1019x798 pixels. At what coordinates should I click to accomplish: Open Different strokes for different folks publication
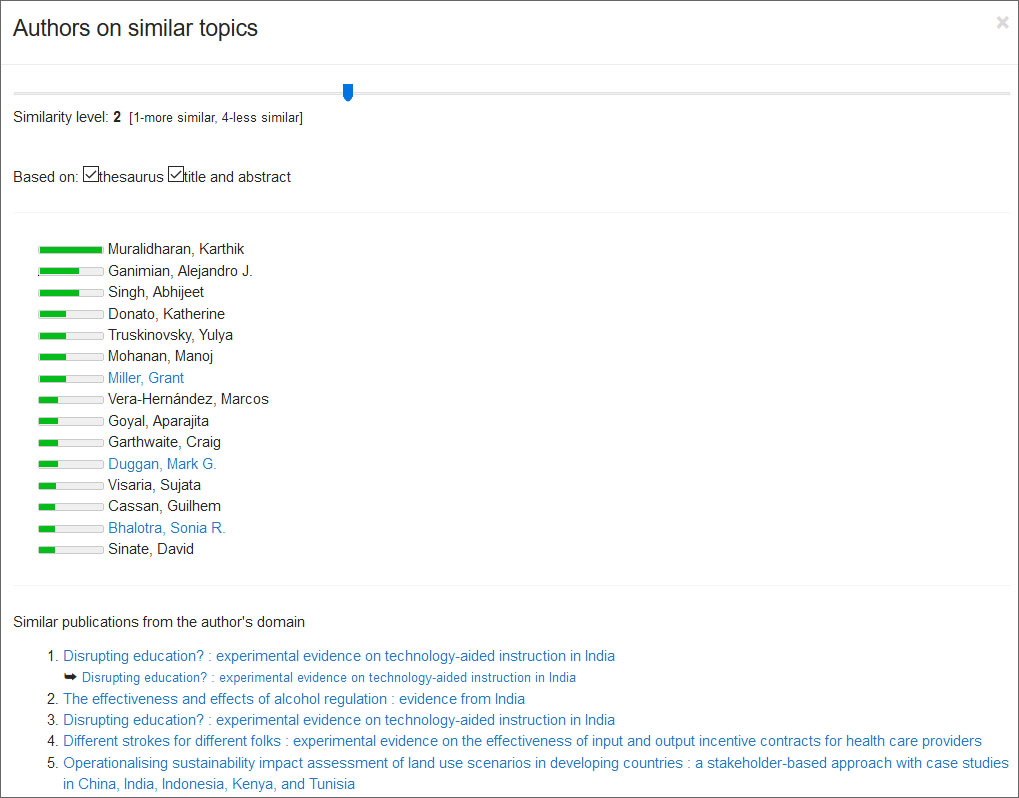click(x=522, y=741)
